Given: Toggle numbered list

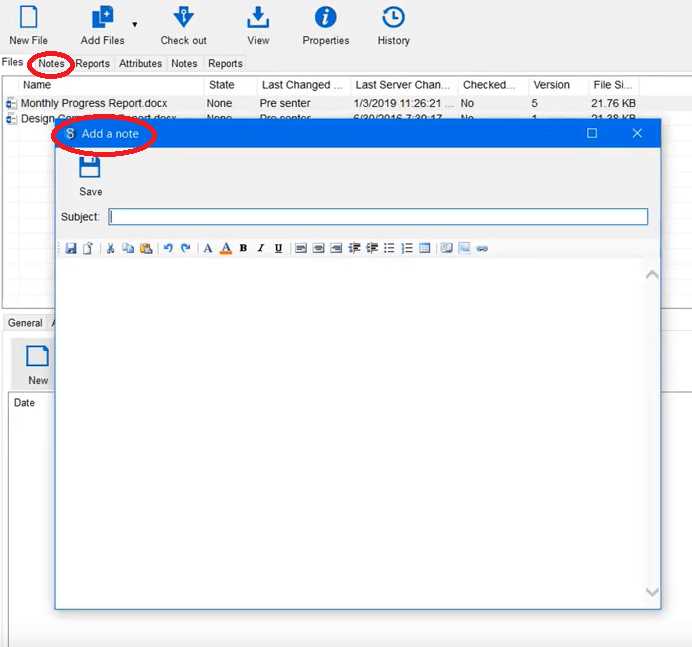Looking at the screenshot, I should pyautogui.click(x=407, y=248).
